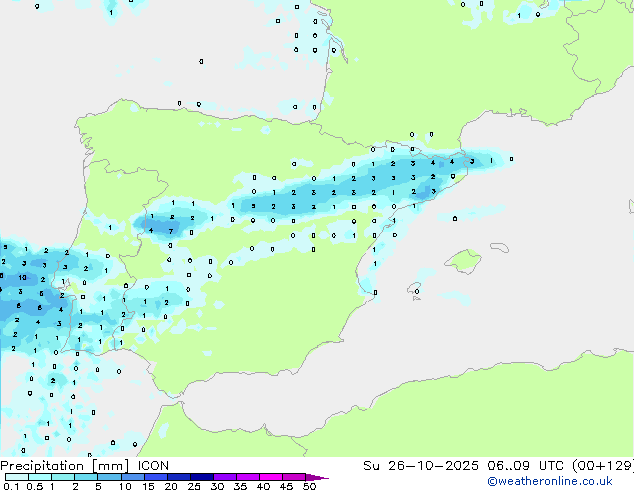Click the above-50 arrow tip of legend

317,477
